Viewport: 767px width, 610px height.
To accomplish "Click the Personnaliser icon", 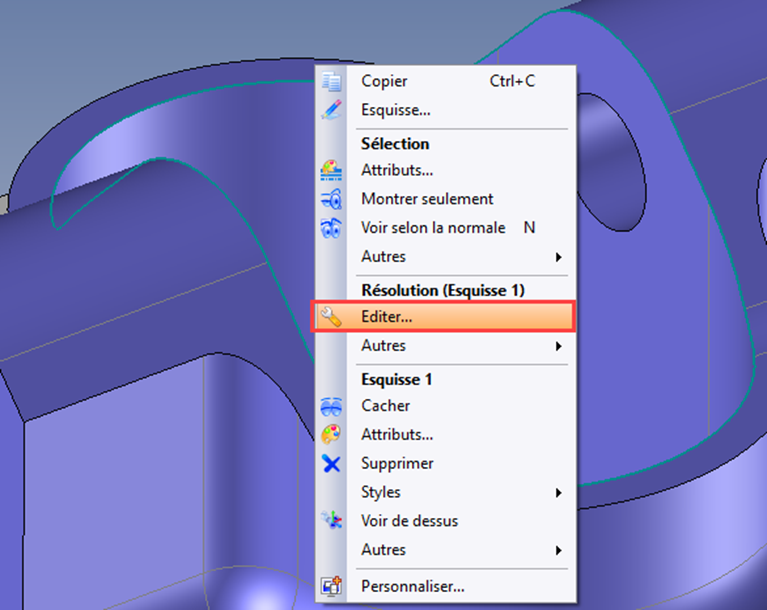I will pyautogui.click(x=331, y=586).
